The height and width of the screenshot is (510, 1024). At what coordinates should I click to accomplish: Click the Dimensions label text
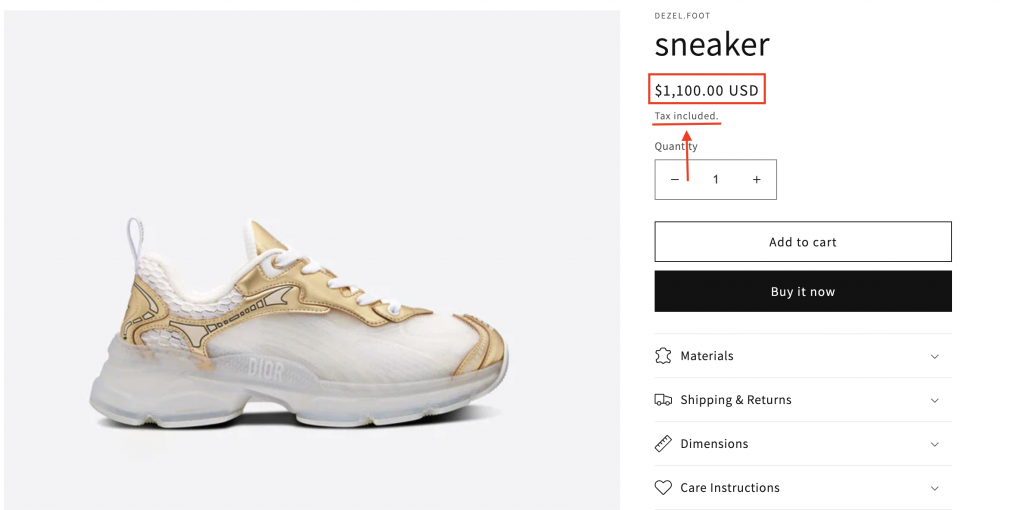click(x=714, y=444)
